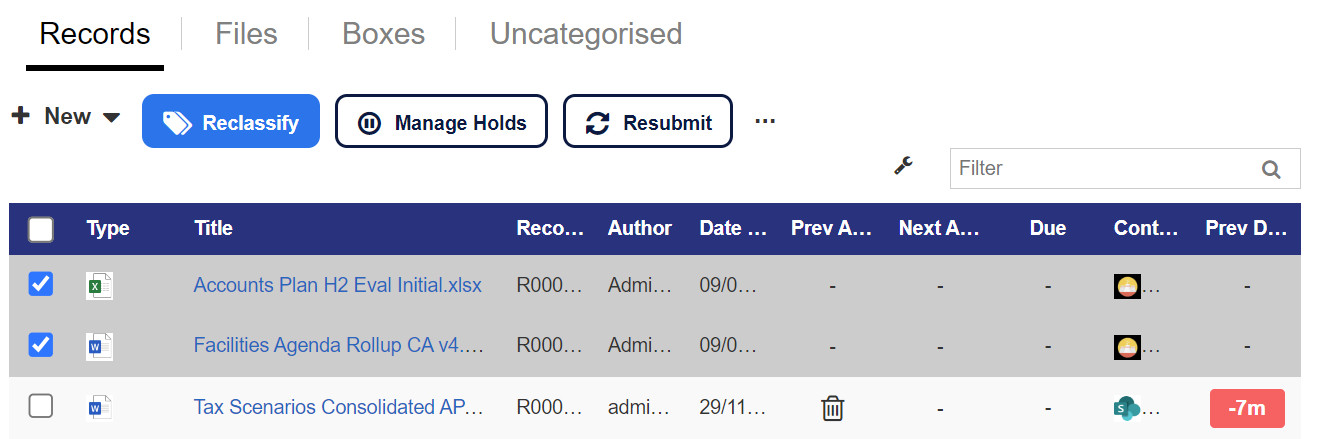The width and height of the screenshot is (1324, 439).
Task: Click the red -7m overdue badge
Action: 1246,408
